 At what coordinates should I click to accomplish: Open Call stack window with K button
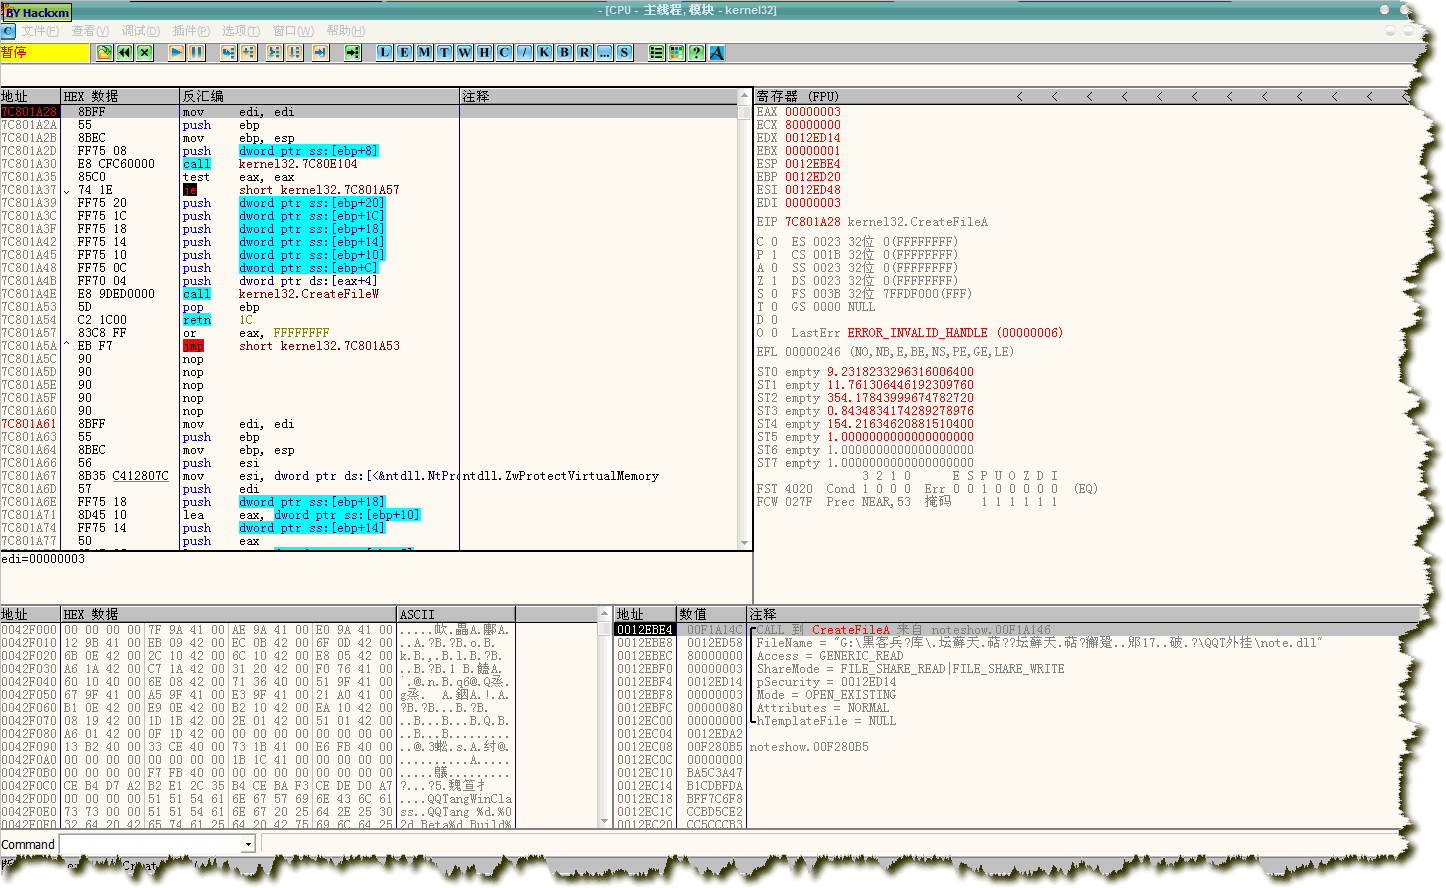pyautogui.click(x=545, y=52)
